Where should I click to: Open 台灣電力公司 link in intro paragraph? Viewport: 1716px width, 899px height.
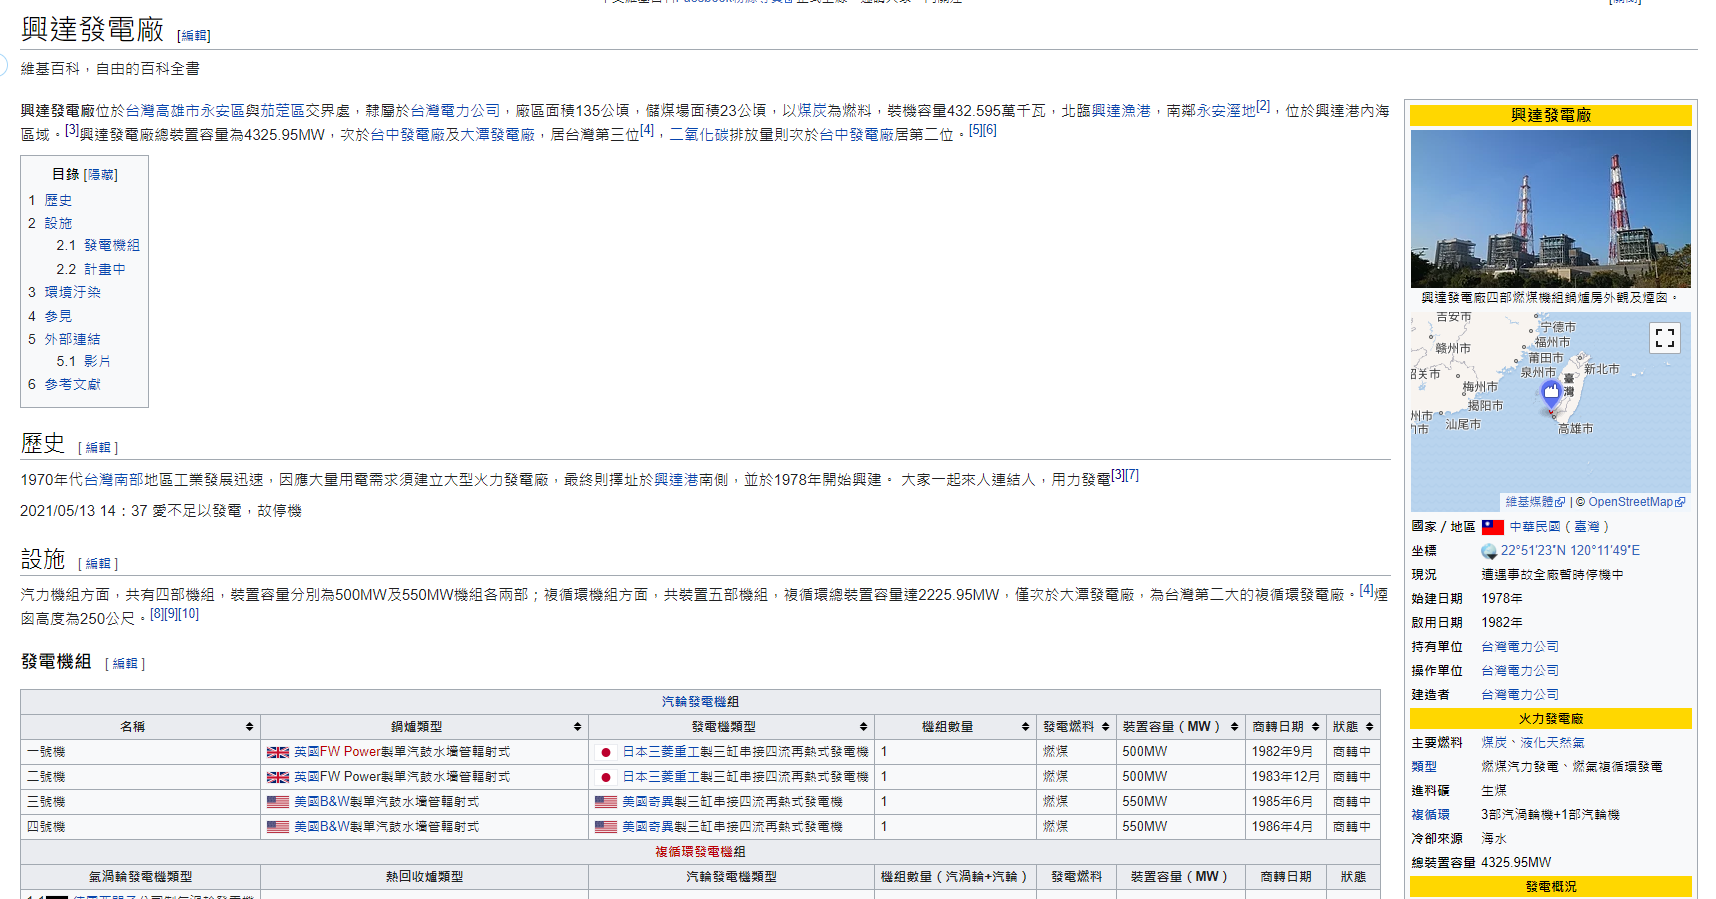pyautogui.click(x=455, y=111)
